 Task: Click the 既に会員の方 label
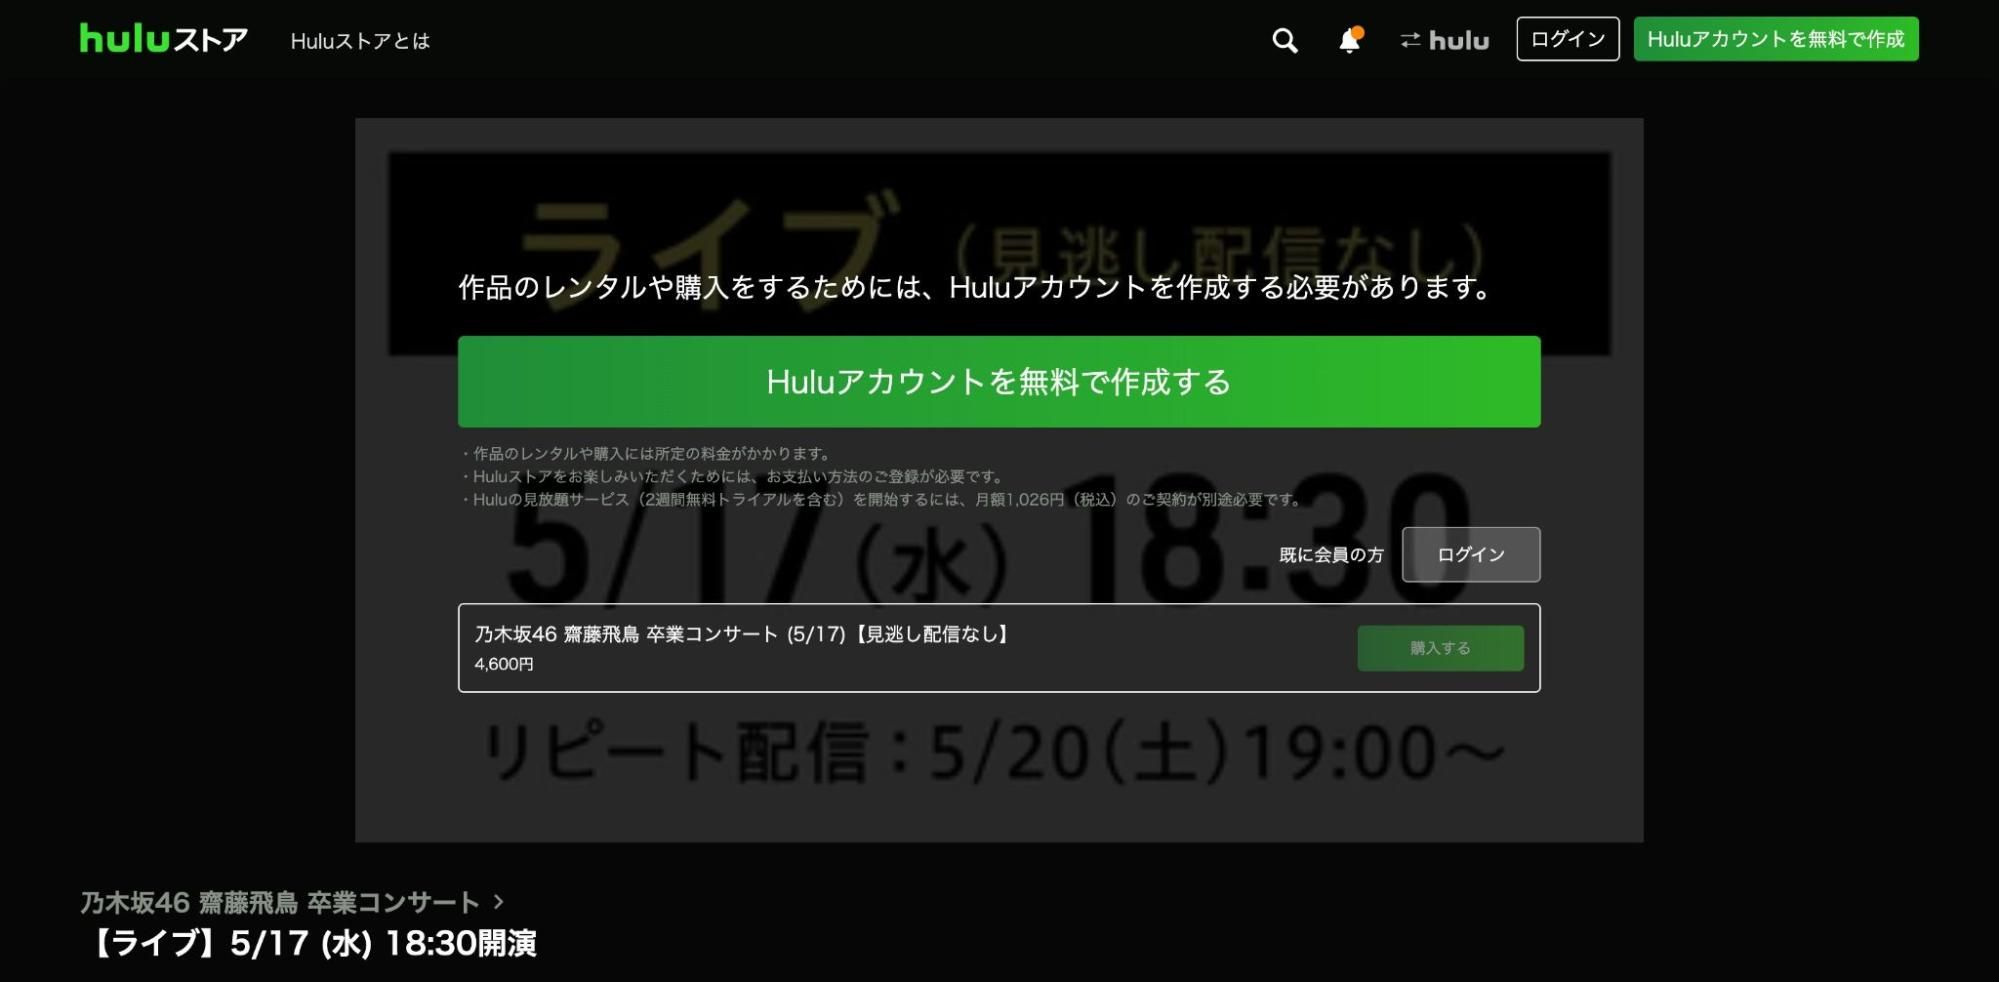tap(1331, 555)
